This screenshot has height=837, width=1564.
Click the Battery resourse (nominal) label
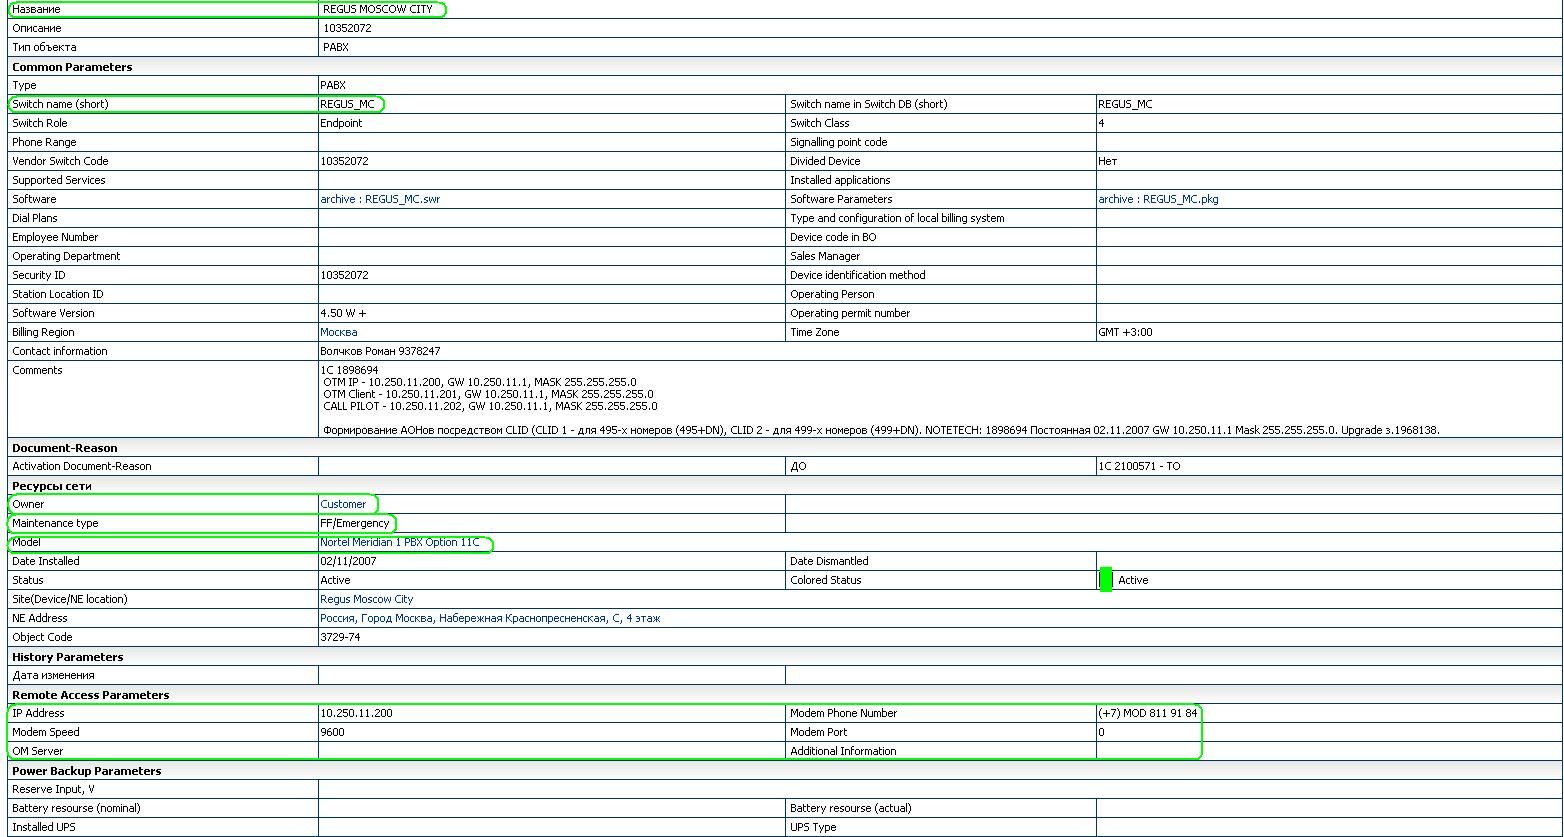[76, 808]
